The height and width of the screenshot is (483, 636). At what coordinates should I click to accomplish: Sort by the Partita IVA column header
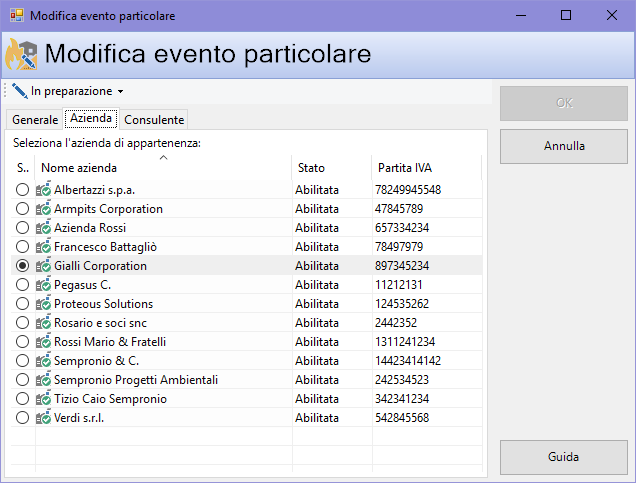pos(427,167)
